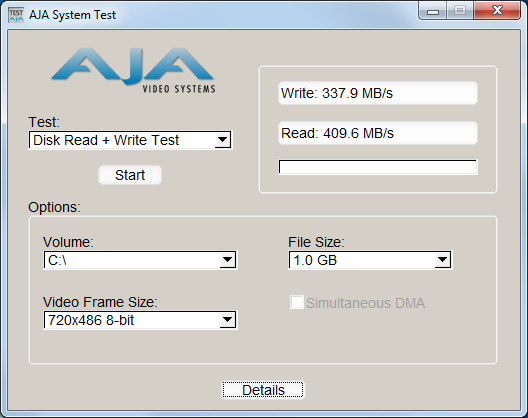The width and height of the screenshot is (528, 418).
Task: Click the Write: 337.9 MB/s result field
Action: point(378,93)
